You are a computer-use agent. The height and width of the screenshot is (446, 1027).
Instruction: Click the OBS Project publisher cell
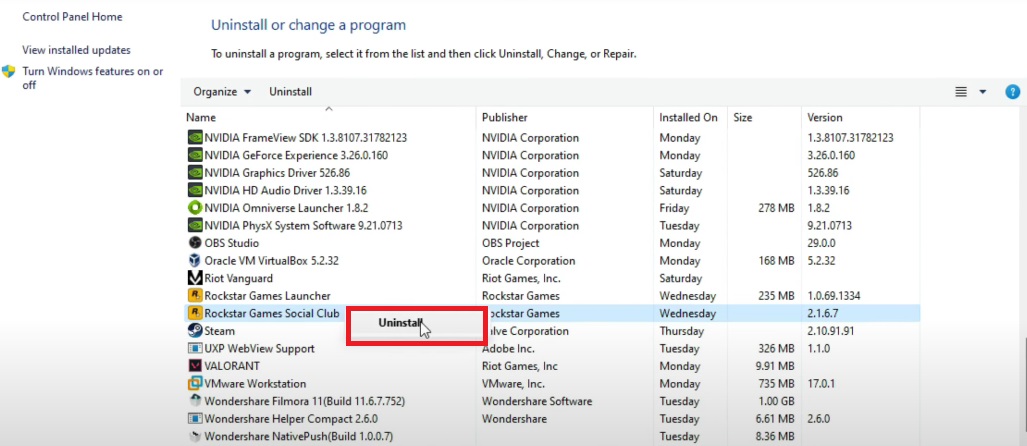[x=510, y=243]
